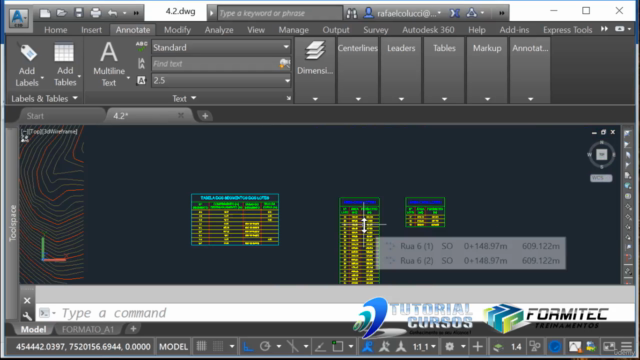The height and width of the screenshot is (360, 640).
Task: Toggle snap mode in status bar
Action: coord(218,347)
